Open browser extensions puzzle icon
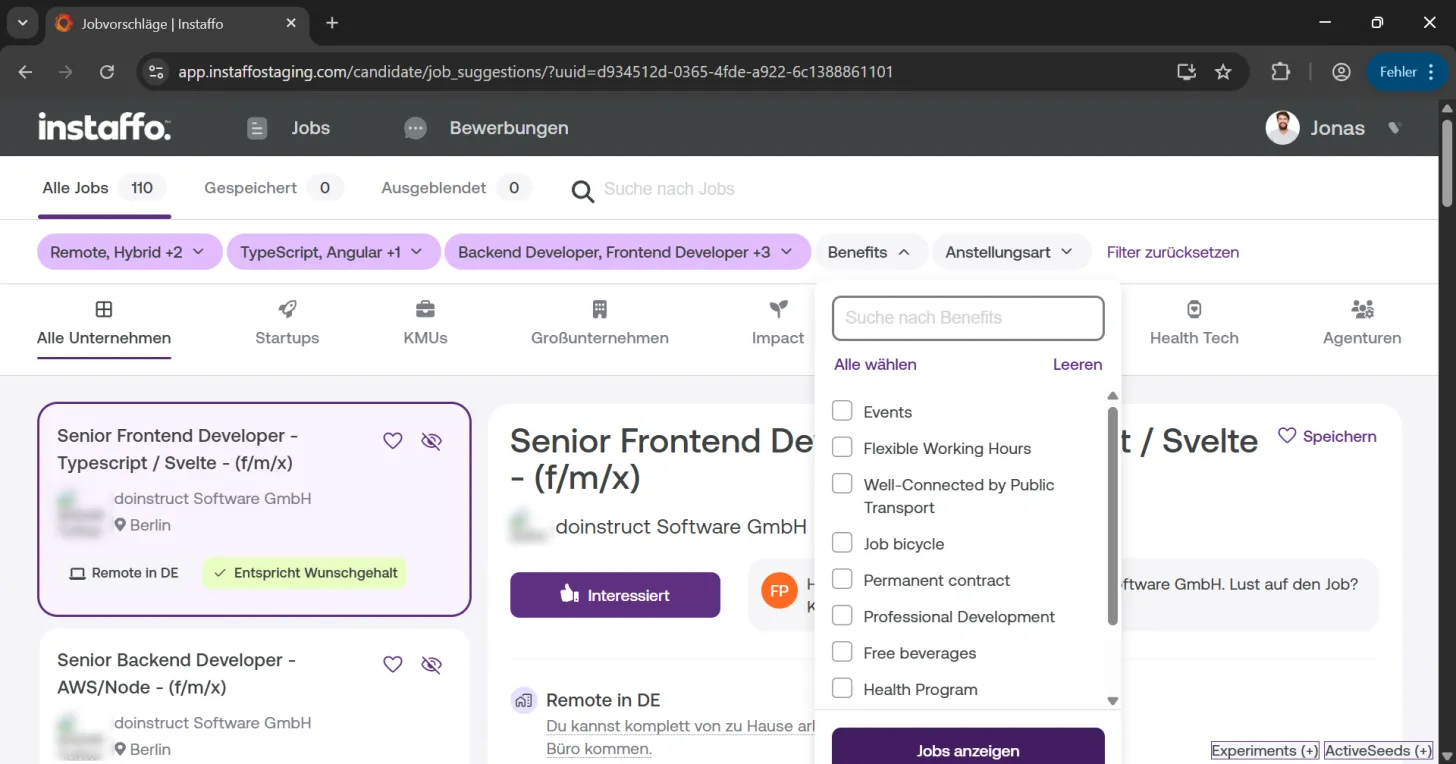Screen dimensions: 1456x764 pos(1281,72)
